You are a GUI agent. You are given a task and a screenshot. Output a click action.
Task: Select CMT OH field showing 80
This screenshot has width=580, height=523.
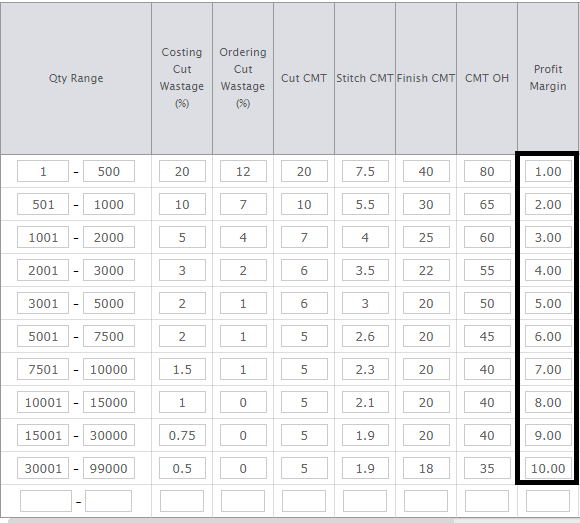(x=488, y=171)
